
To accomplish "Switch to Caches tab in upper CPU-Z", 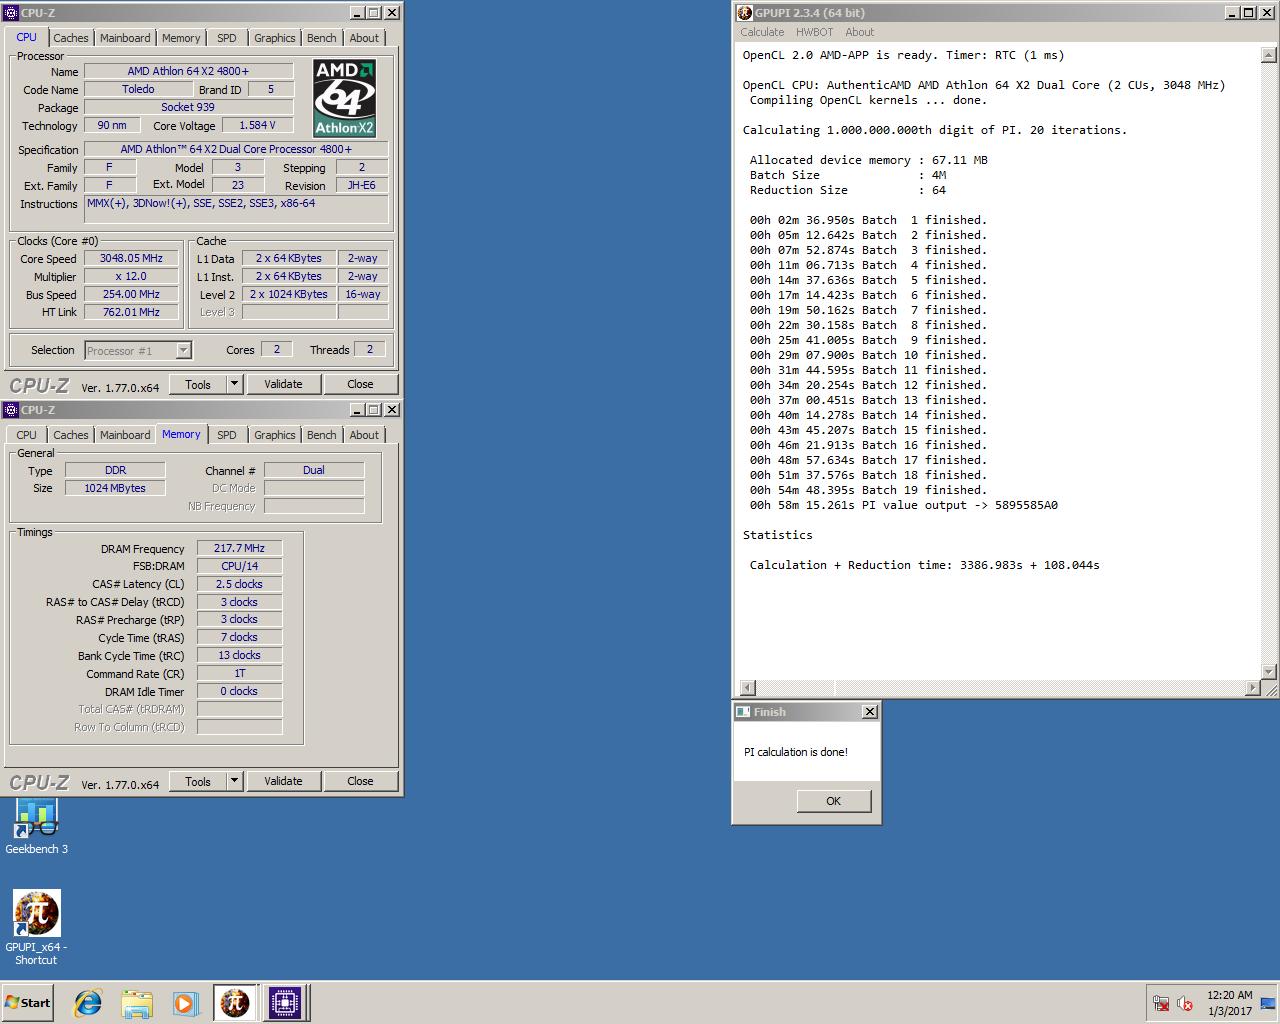I will click(71, 38).
